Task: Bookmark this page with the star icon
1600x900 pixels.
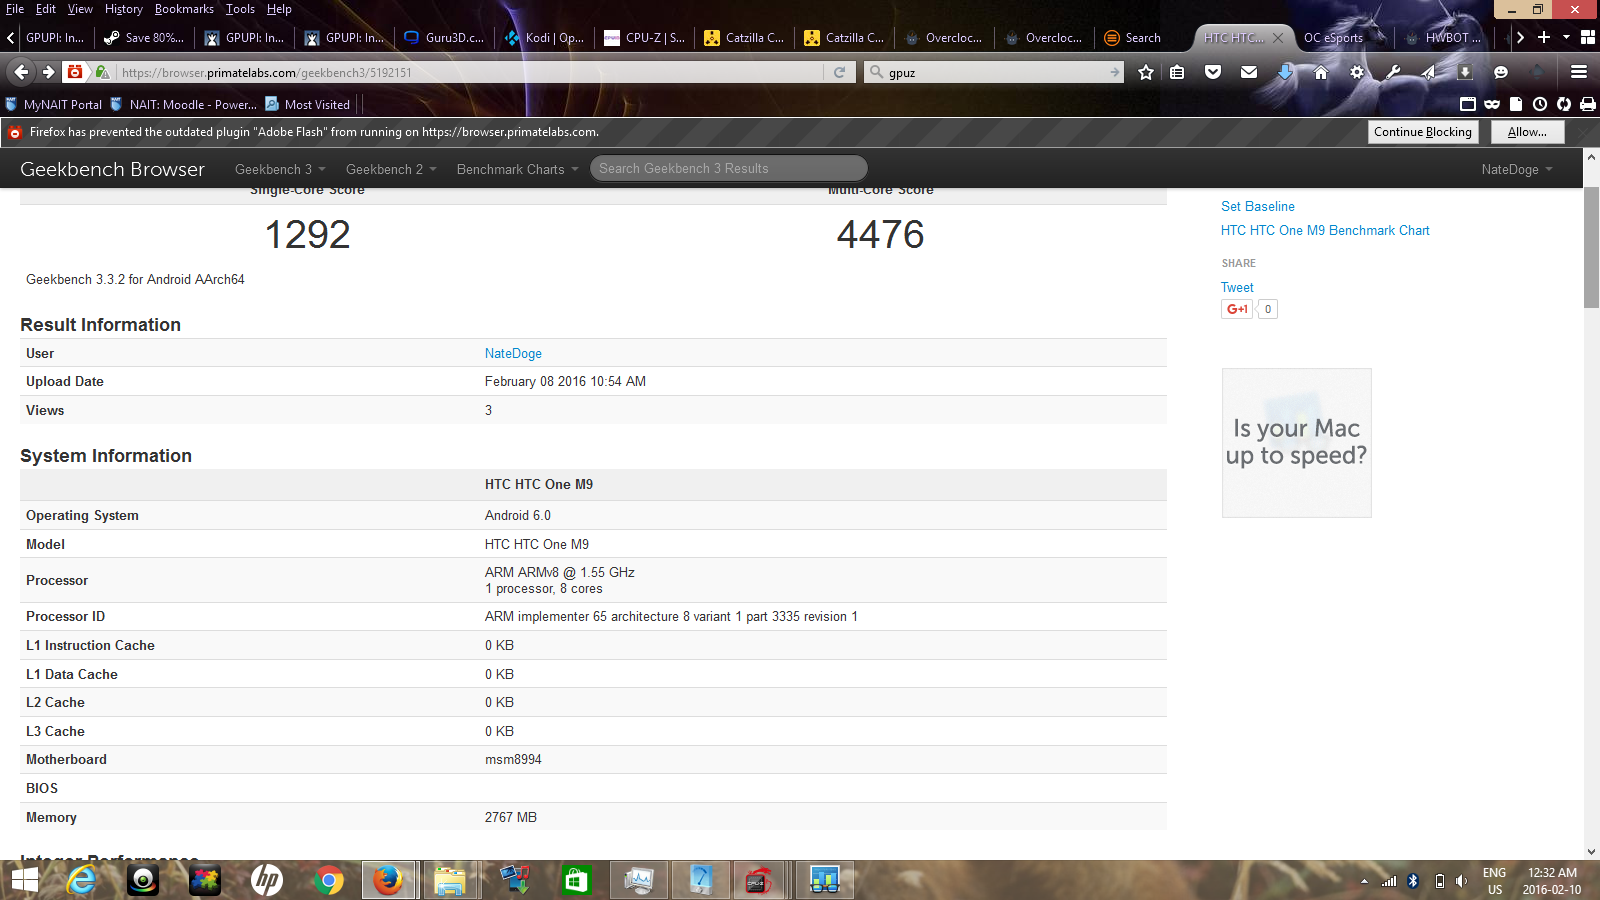Action: pos(1146,72)
